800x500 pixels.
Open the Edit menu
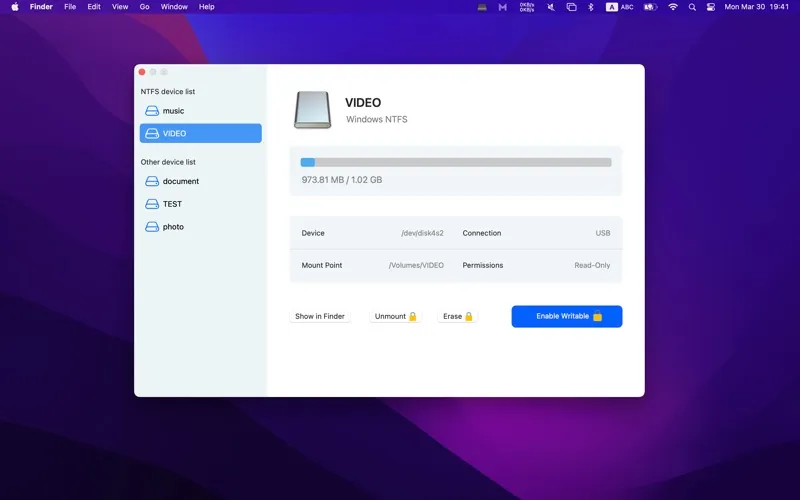coord(94,7)
